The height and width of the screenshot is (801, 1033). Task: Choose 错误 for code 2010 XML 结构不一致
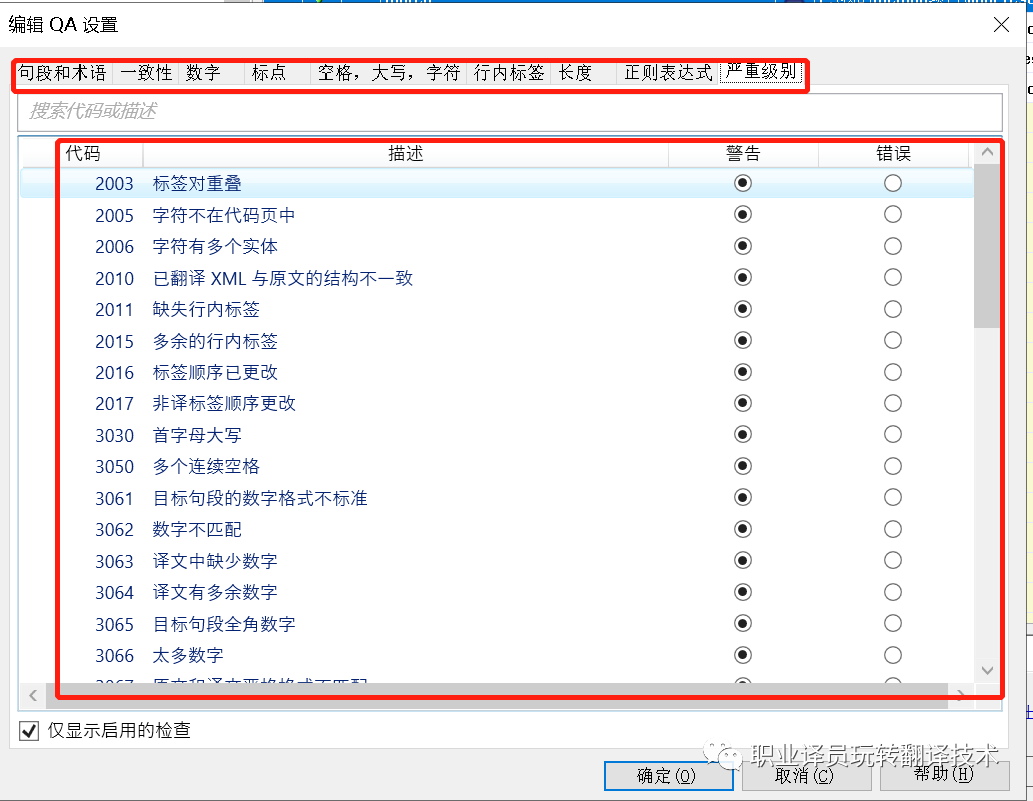tap(893, 277)
